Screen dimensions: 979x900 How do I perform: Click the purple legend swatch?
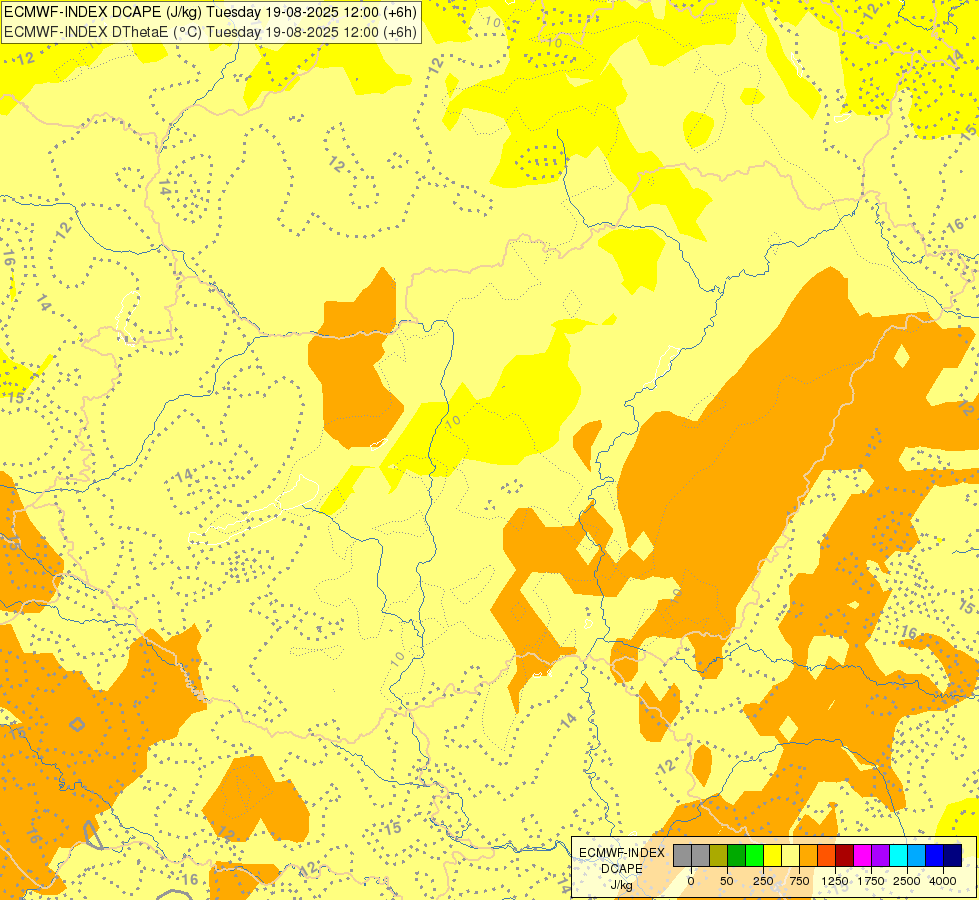(881, 856)
